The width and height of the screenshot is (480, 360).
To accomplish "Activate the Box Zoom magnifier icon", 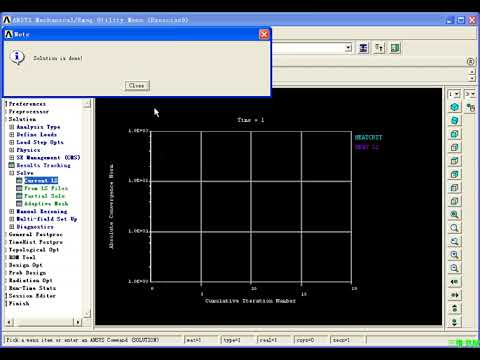I will coord(454,241).
